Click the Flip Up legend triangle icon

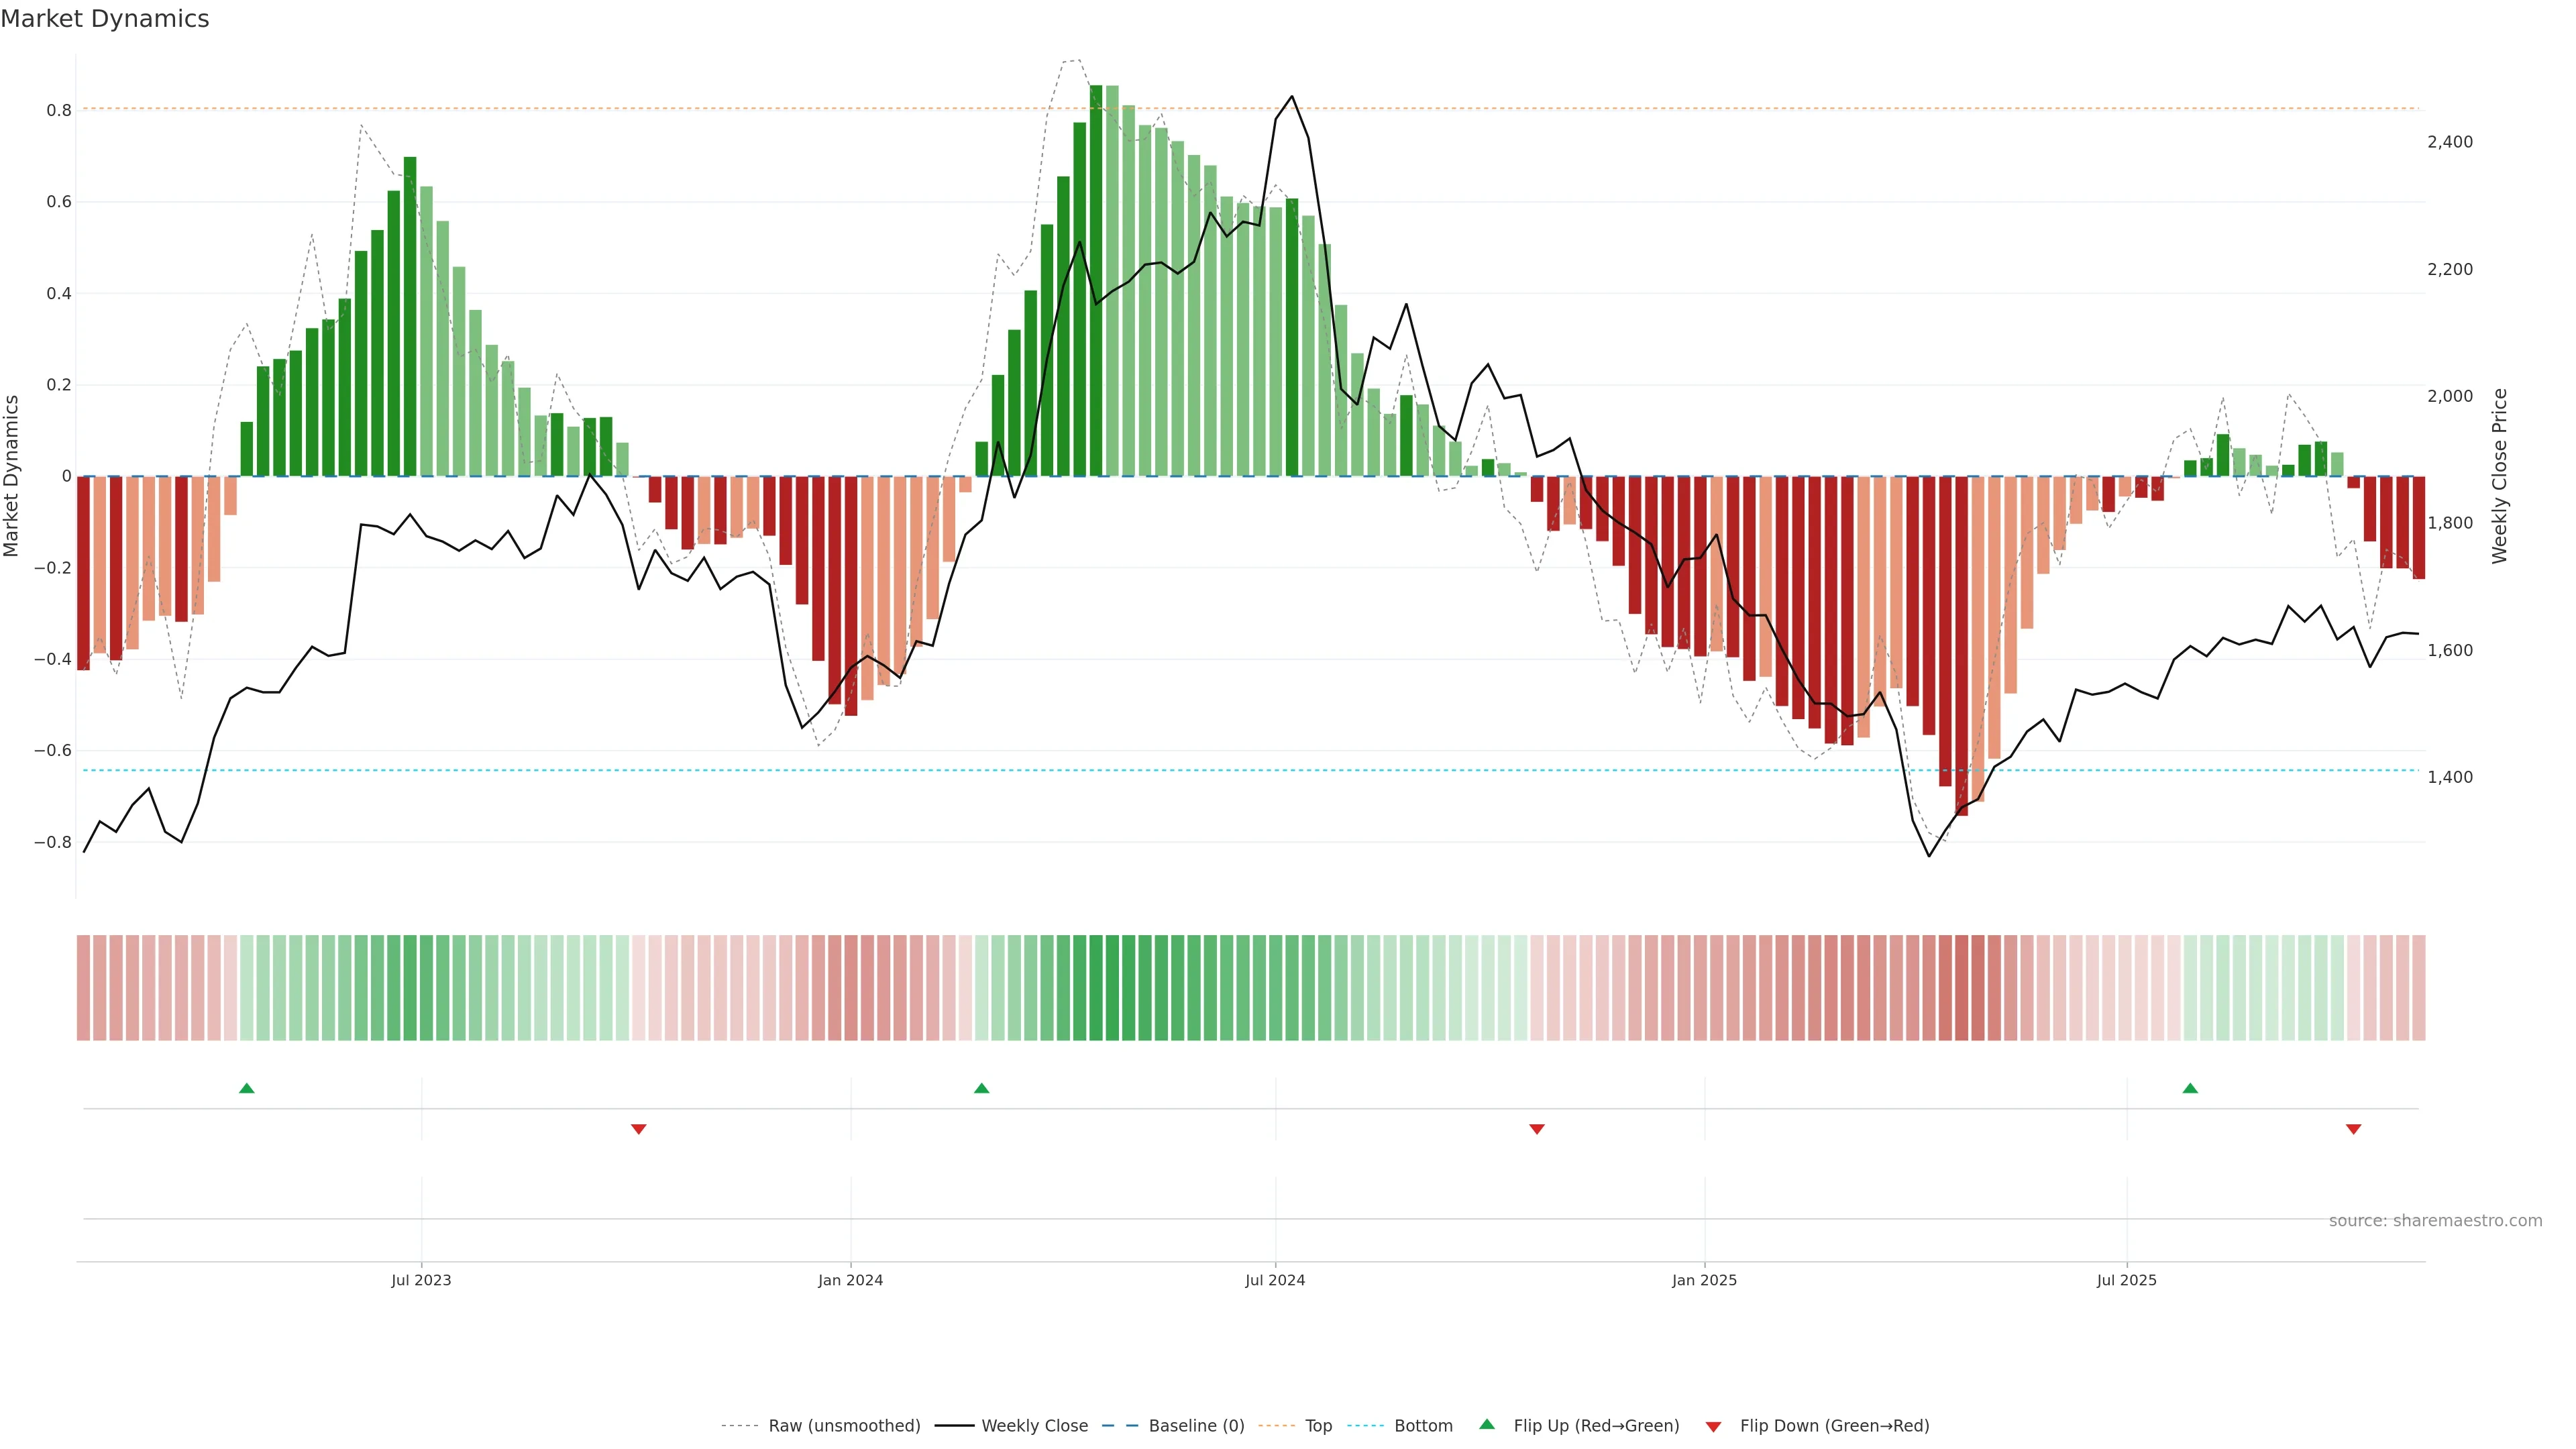[1487, 1424]
